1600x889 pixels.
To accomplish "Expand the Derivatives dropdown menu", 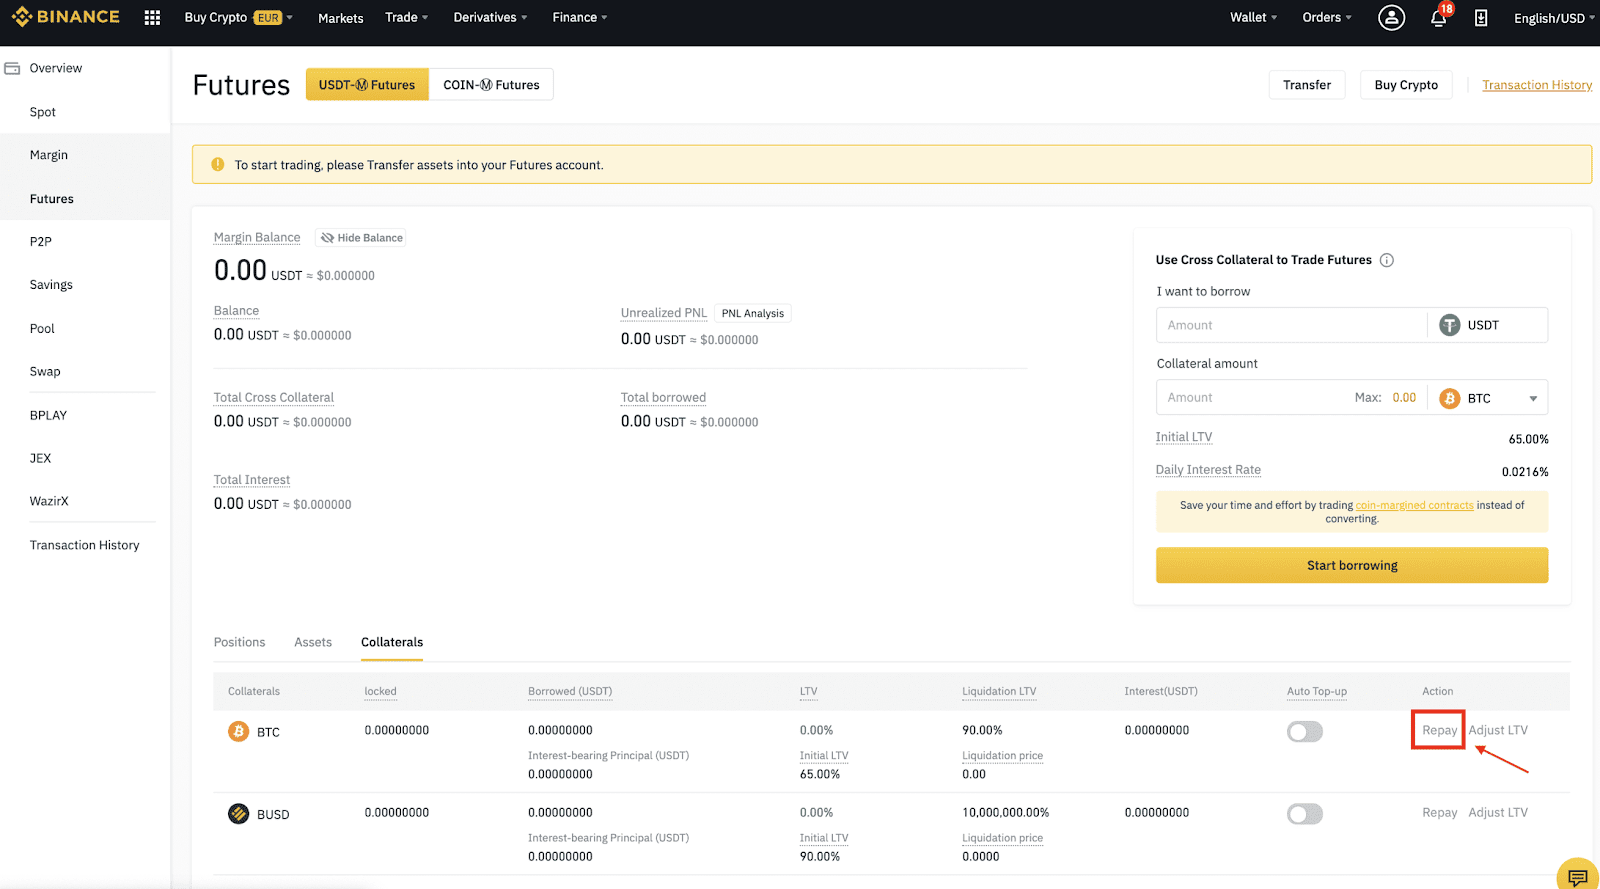I will [490, 18].
